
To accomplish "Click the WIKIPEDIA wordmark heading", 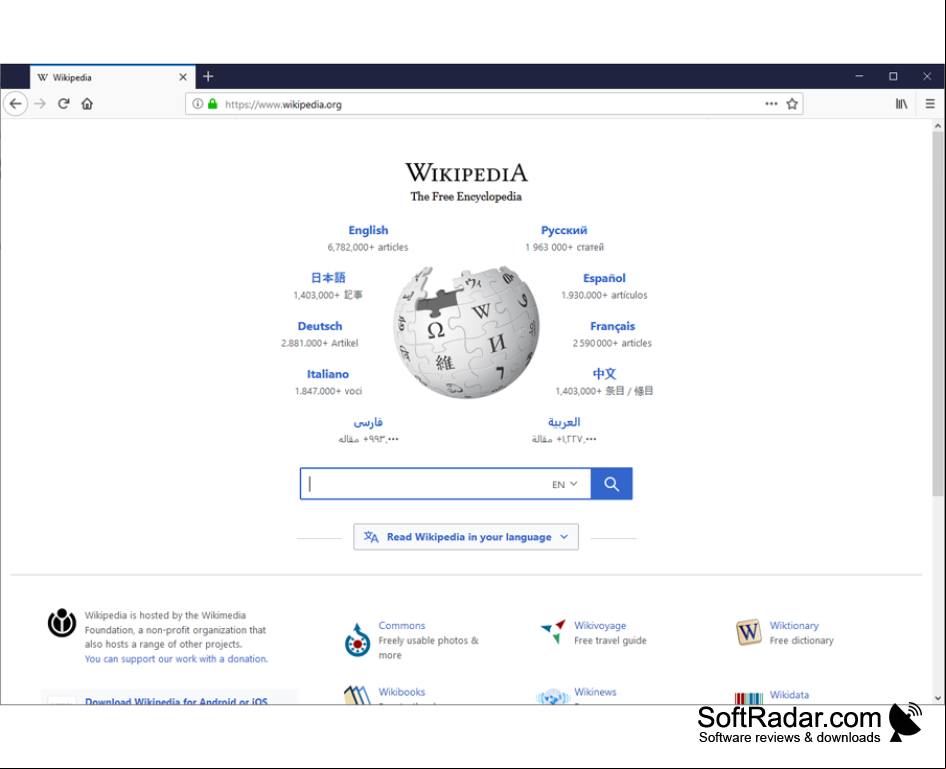I will pos(466,172).
